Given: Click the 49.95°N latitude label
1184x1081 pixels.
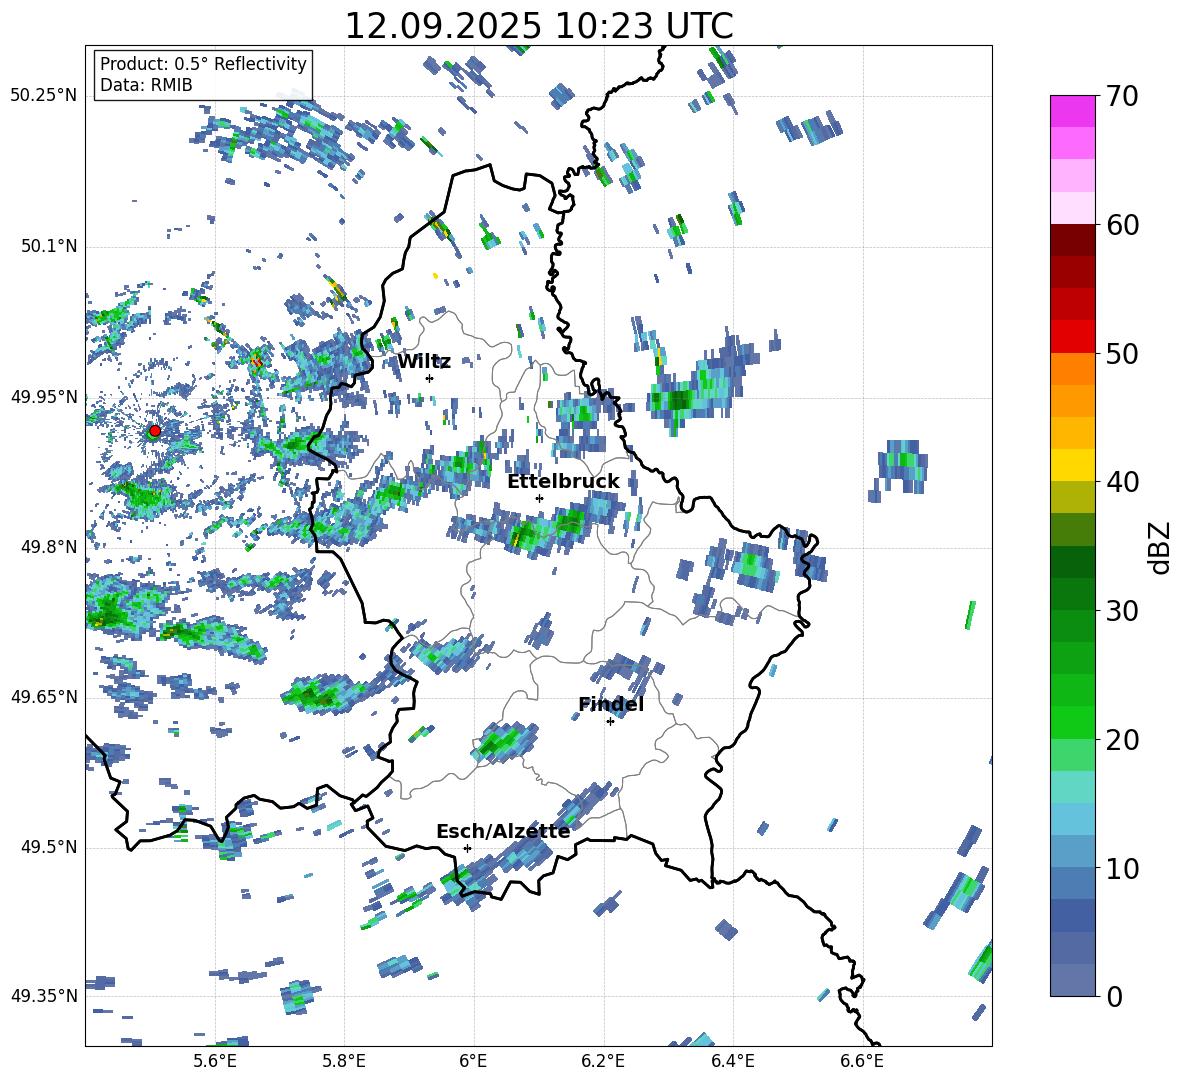Looking at the screenshot, I should [43, 396].
